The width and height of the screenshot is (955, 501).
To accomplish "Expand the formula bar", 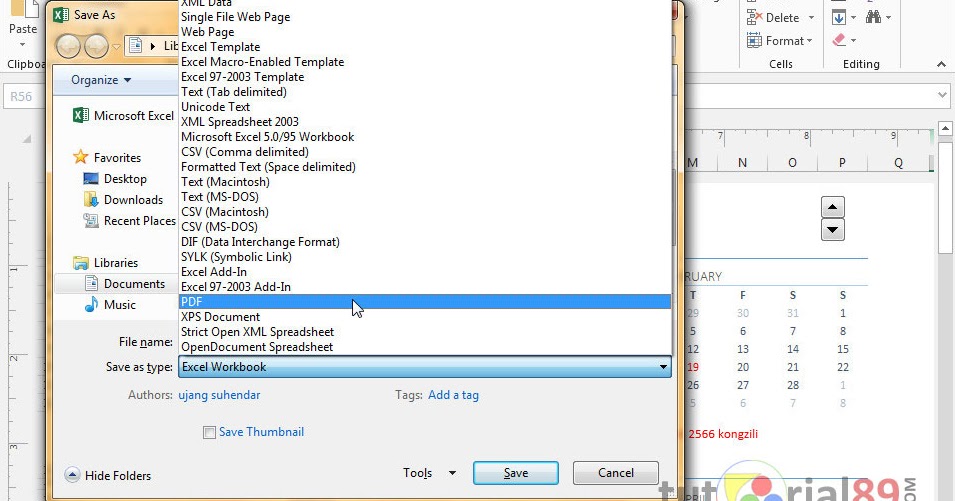I will (942, 96).
